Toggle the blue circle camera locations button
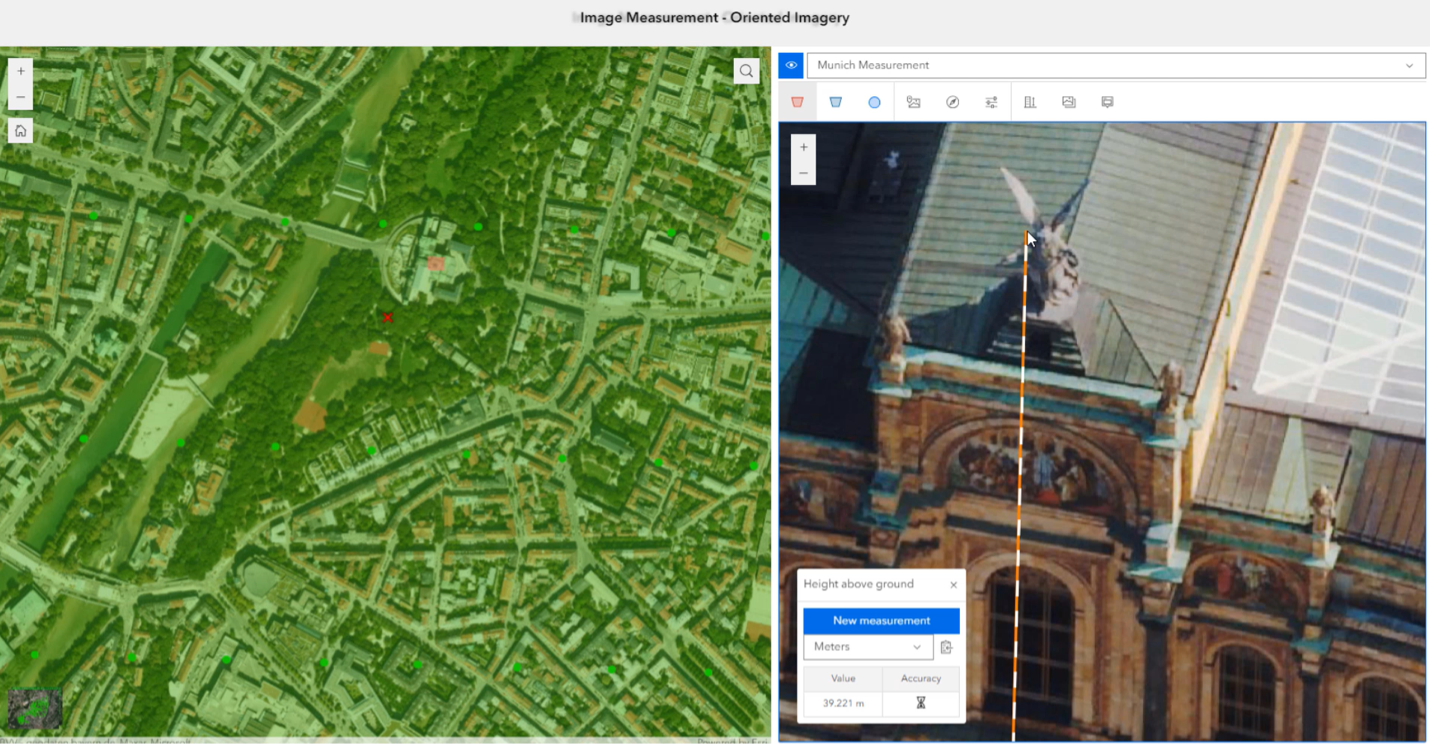This screenshot has height=748, width=1430. point(874,102)
